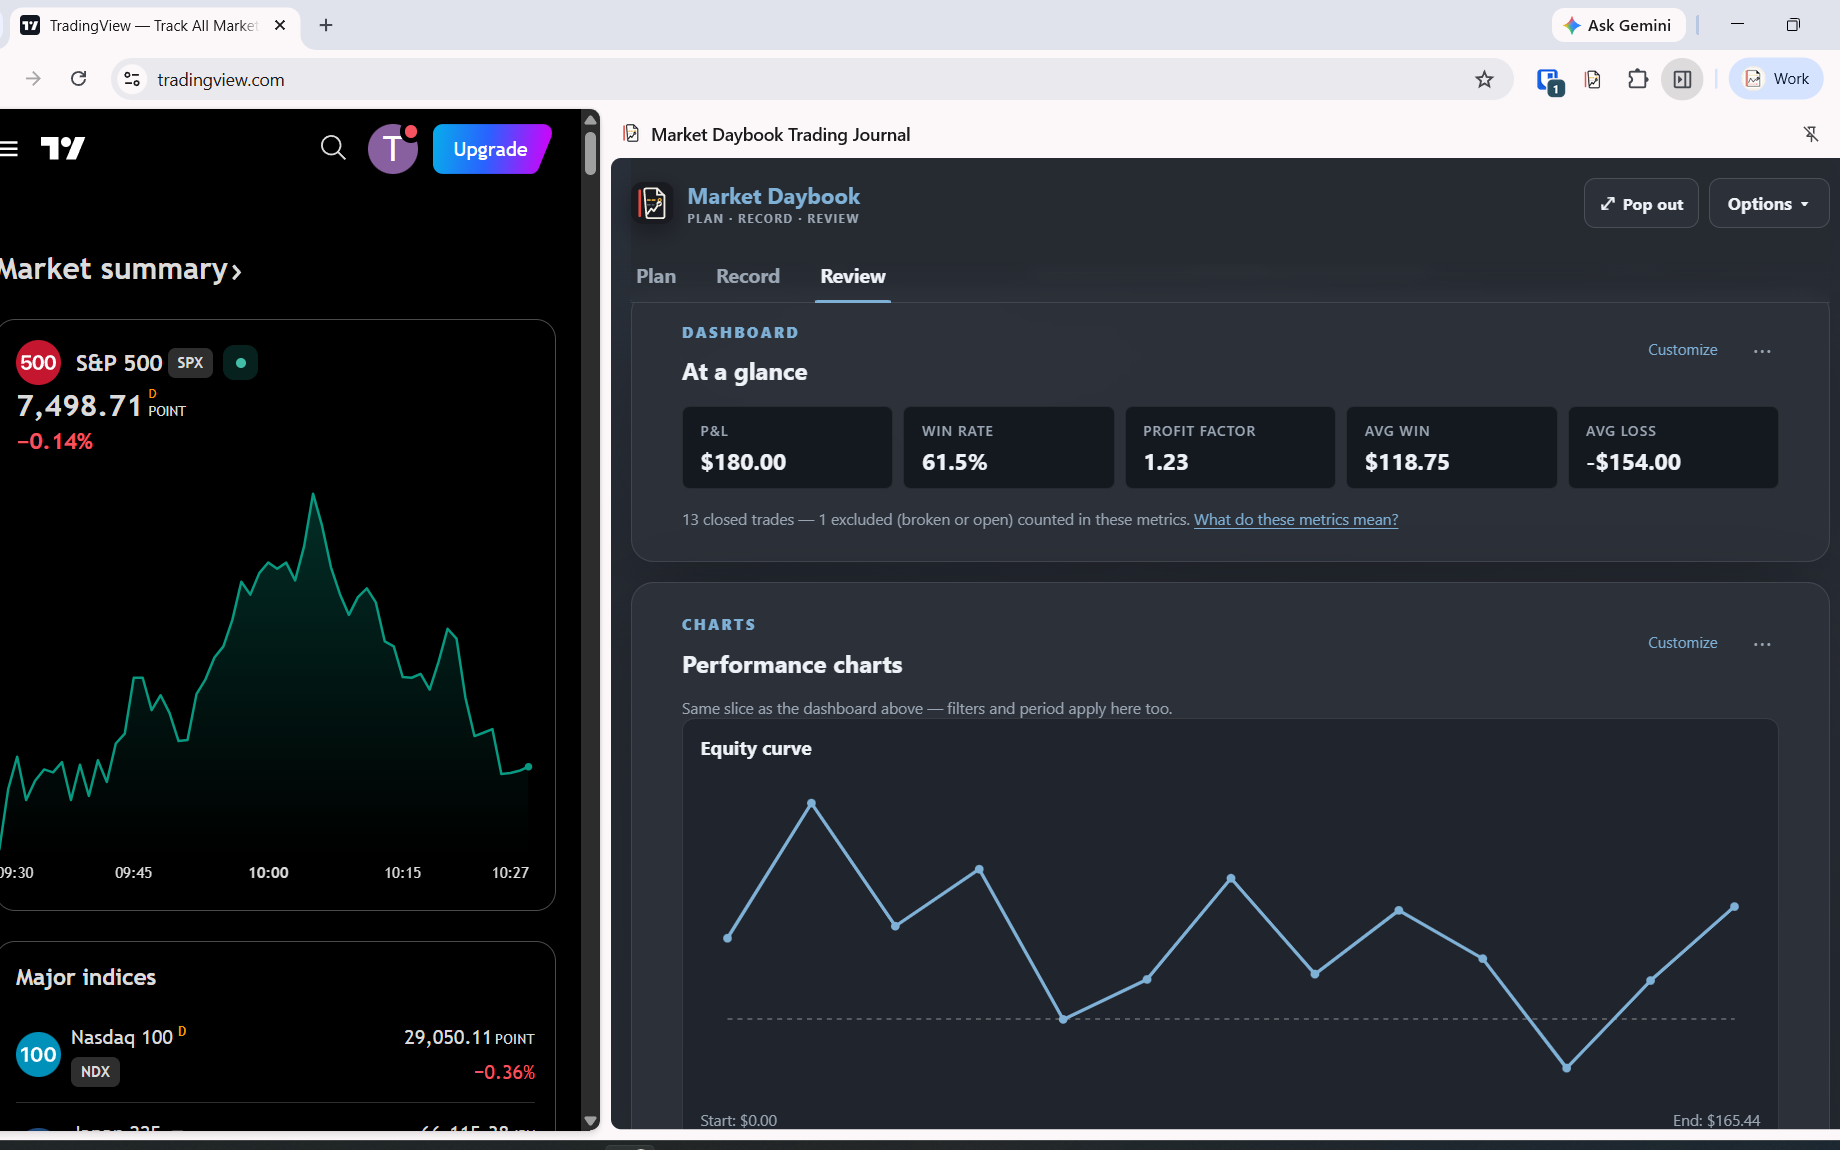Click the Avg Loss -$154.00 card
This screenshot has width=1840, height=1150.
pyautogui.click(x=1673, y=447)
